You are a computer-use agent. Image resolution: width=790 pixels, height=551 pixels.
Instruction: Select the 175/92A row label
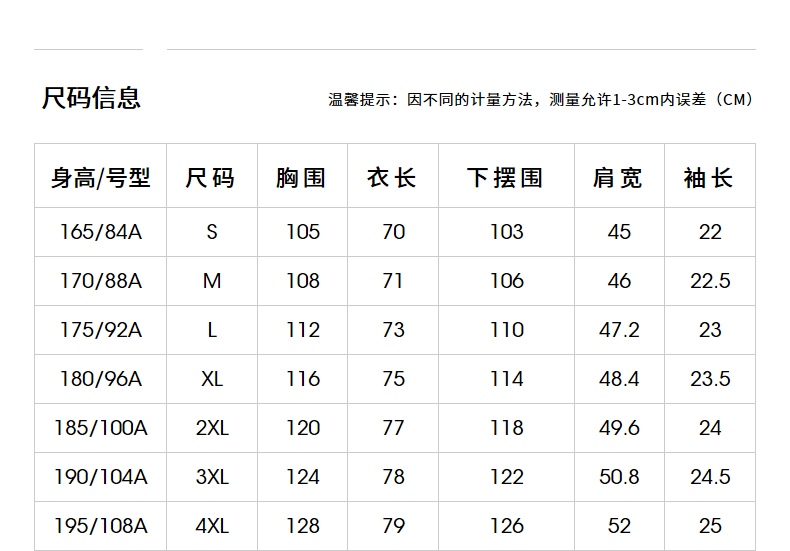click(x=101, y=330)
